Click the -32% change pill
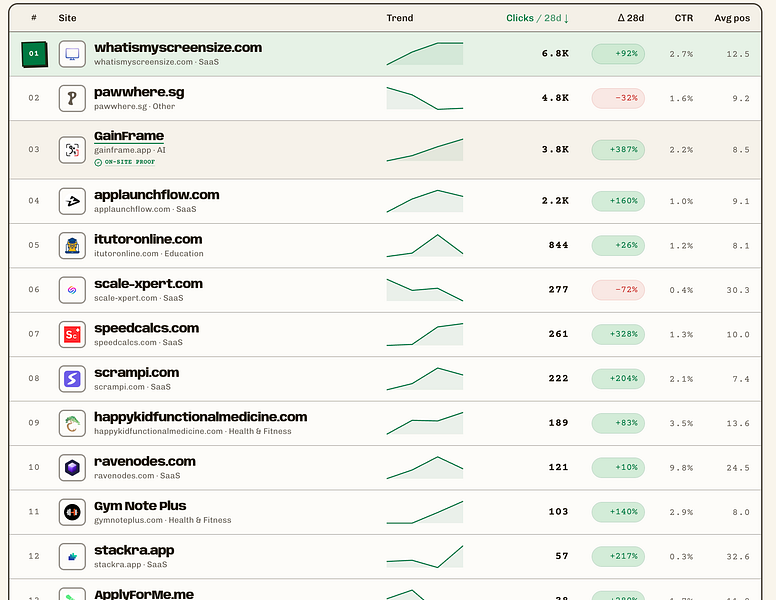This screenshot has width=776, height=600. [618, 98]
